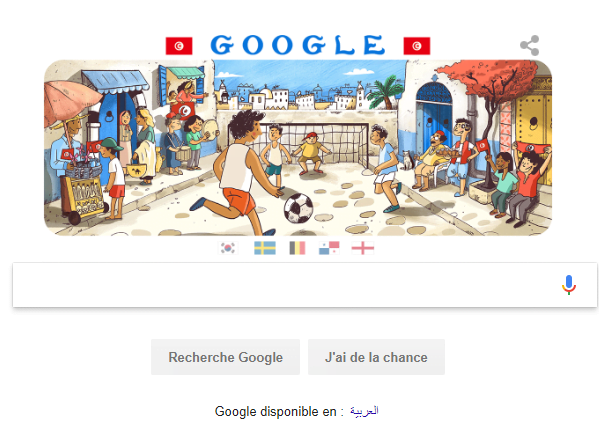599x422 pixels.
Task: Click the soccer ball in the doodle
Action: 298,208
